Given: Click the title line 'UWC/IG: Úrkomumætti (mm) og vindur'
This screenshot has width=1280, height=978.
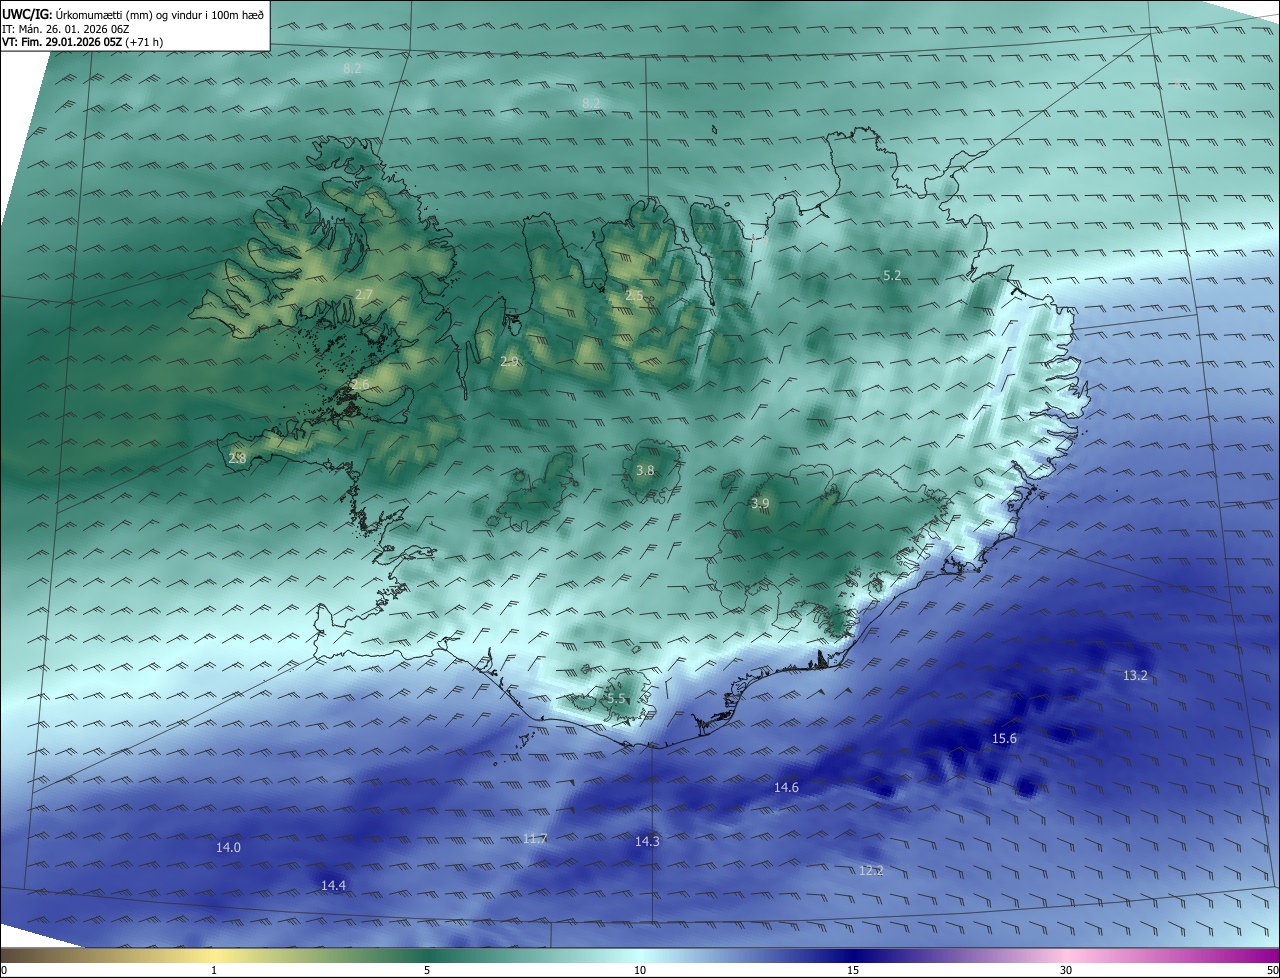Looking at the screenshot, I should pyautogui.click(x=133, y=15).
